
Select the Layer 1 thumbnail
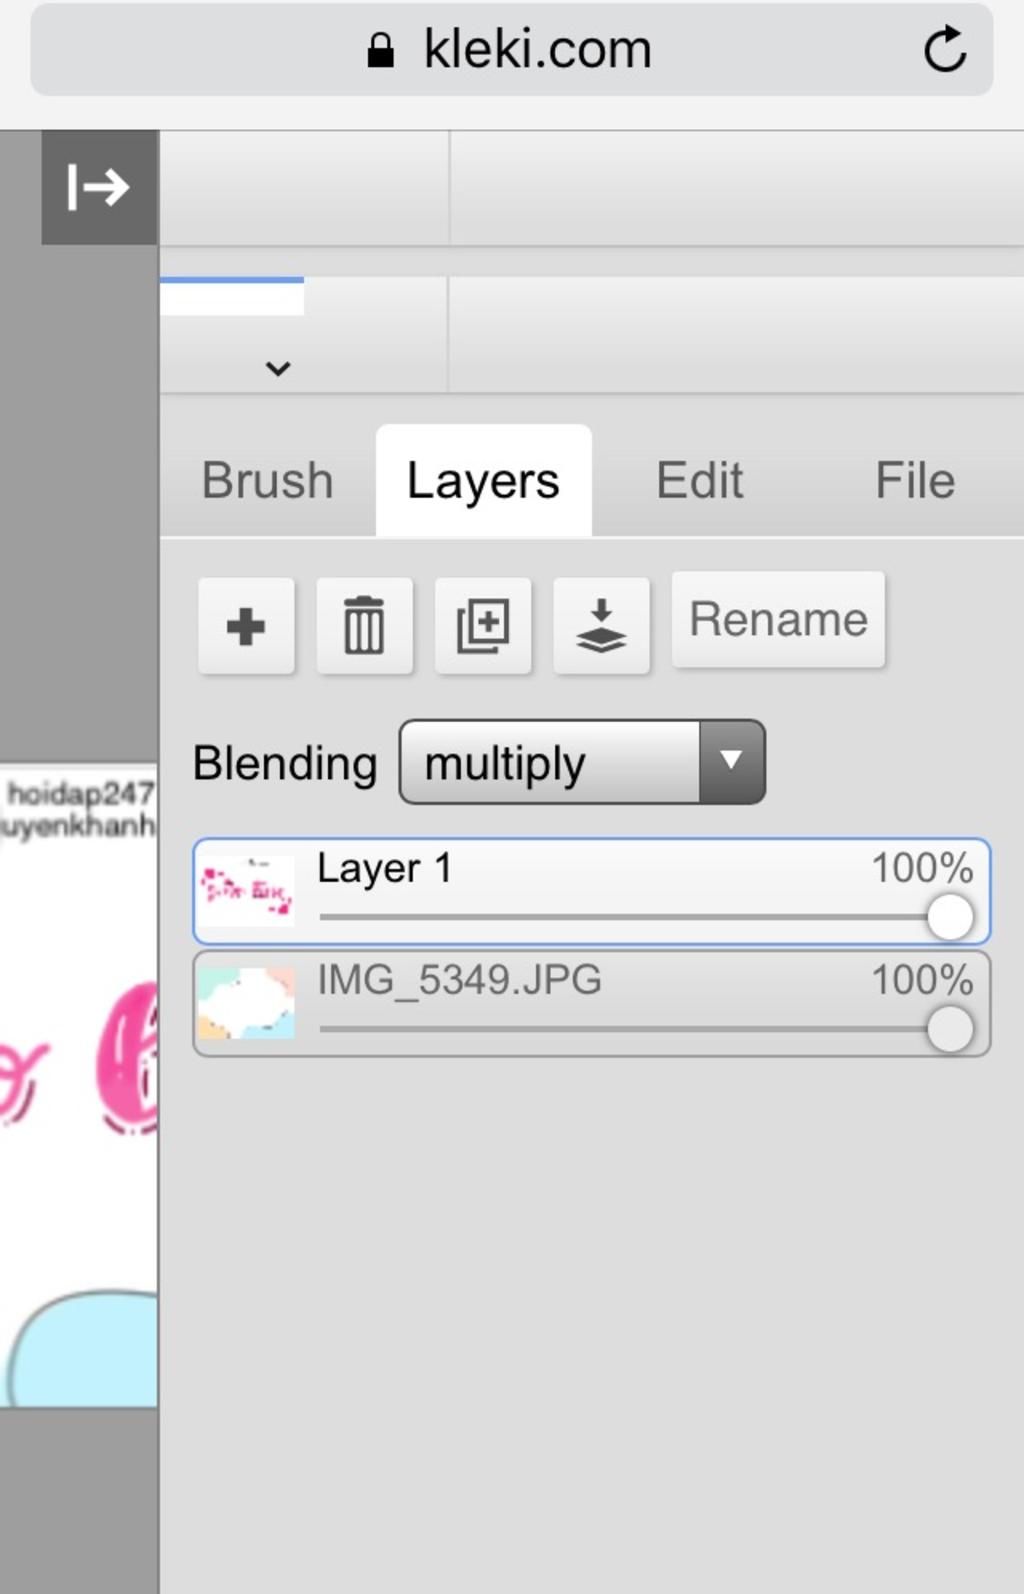click(x=246, y=890)
